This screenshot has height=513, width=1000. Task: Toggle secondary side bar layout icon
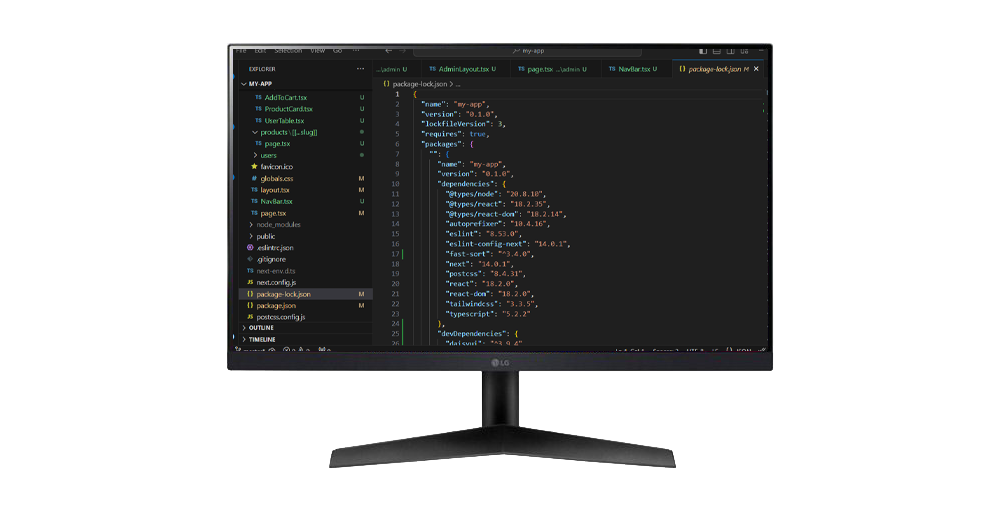(731, 51)
